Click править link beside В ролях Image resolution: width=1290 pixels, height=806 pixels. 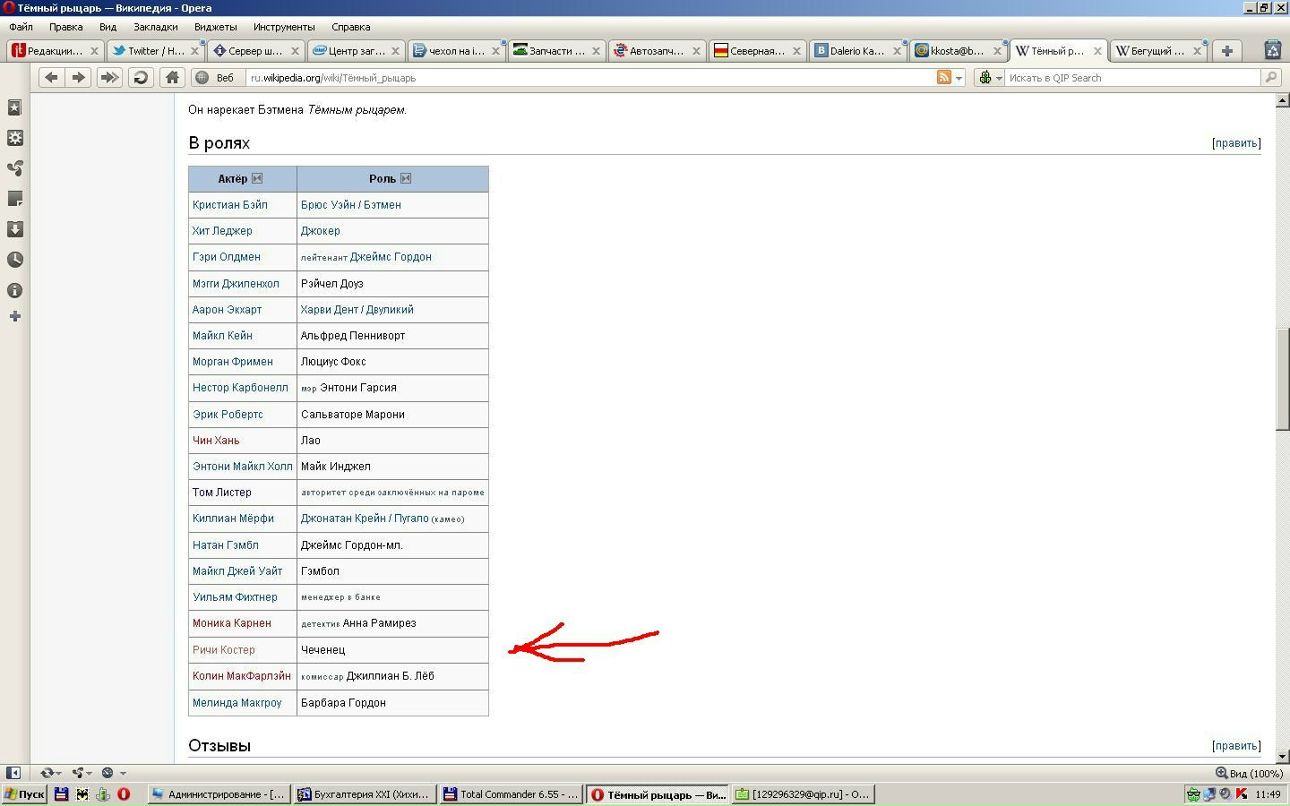[1236, 143]
